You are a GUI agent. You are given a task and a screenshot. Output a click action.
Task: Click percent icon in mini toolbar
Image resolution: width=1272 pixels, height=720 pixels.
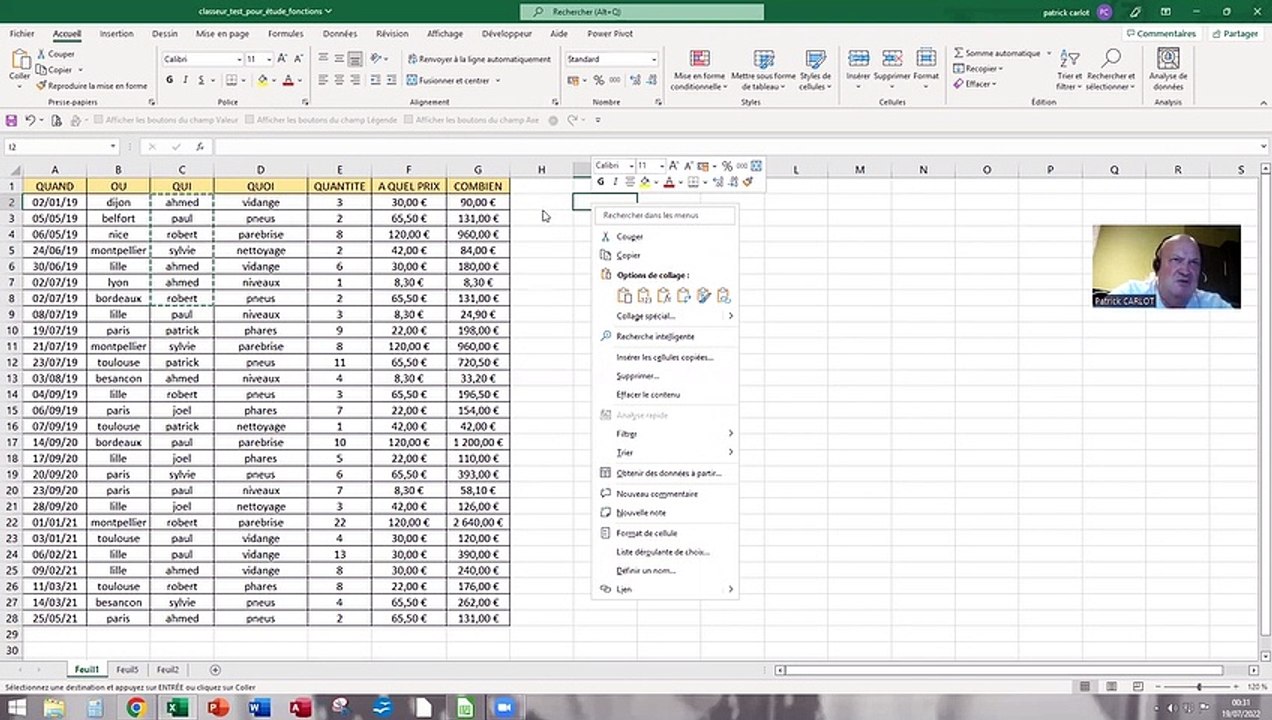(727, 166)
